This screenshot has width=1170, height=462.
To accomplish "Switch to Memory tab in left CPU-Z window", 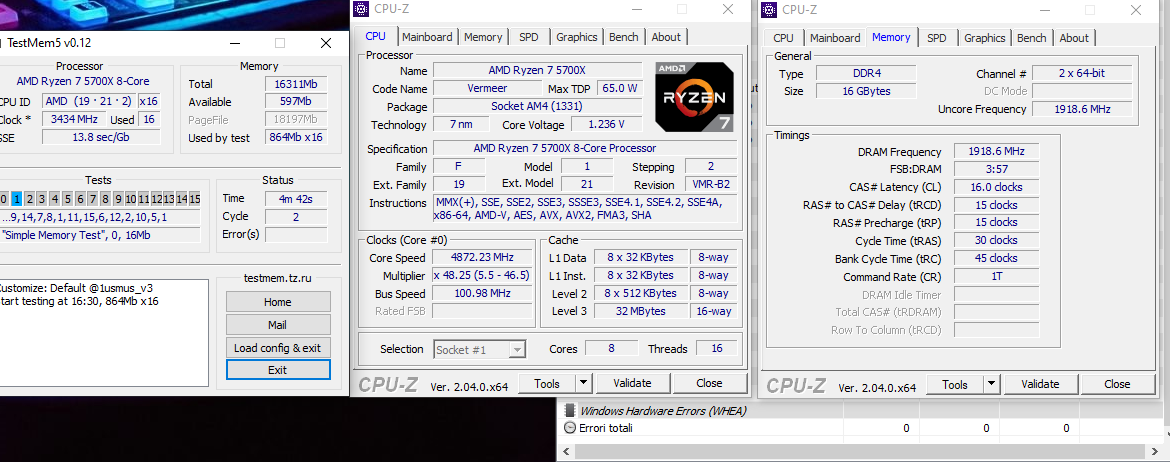I will pos(483,37).
